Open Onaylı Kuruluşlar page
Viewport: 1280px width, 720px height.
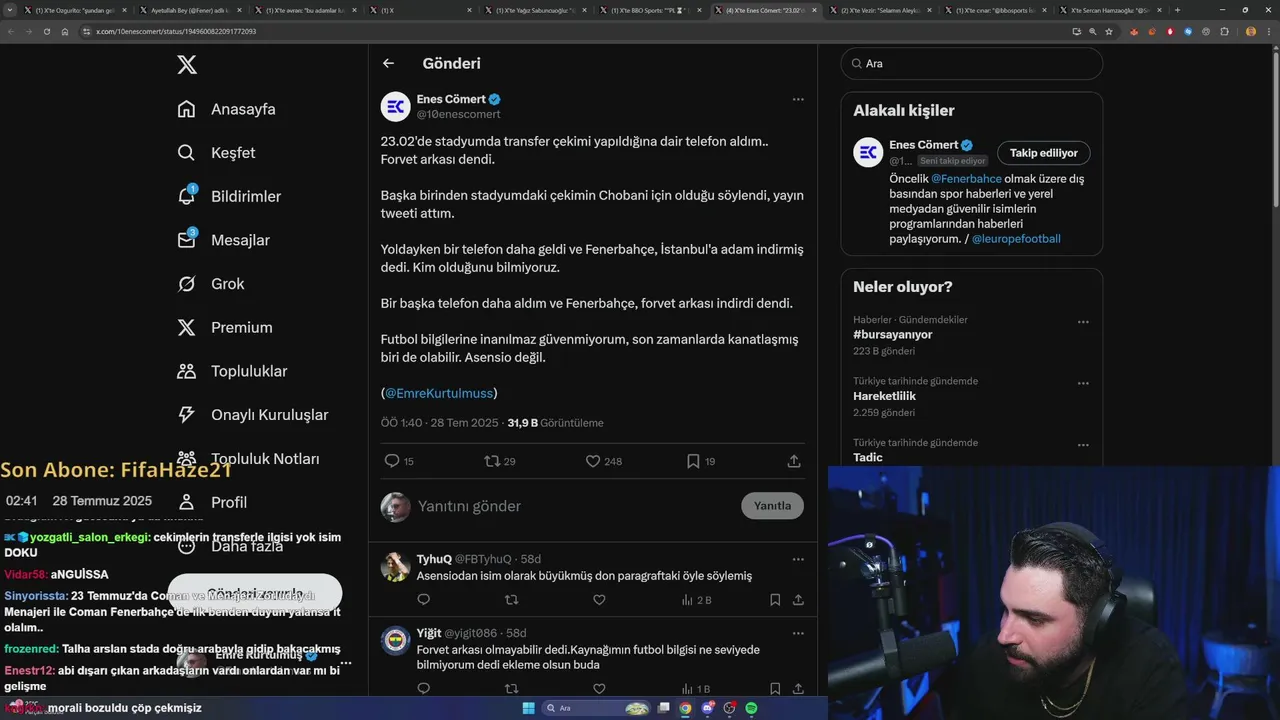[269, 415]
